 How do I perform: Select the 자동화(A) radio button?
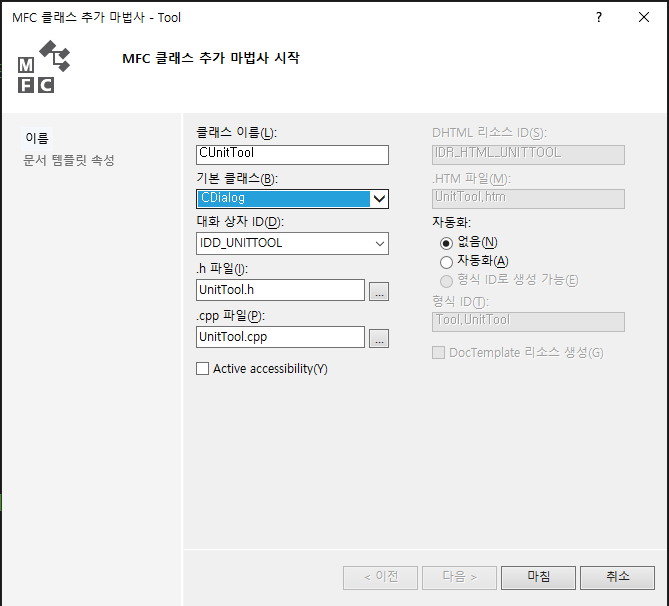click(446, 262)
